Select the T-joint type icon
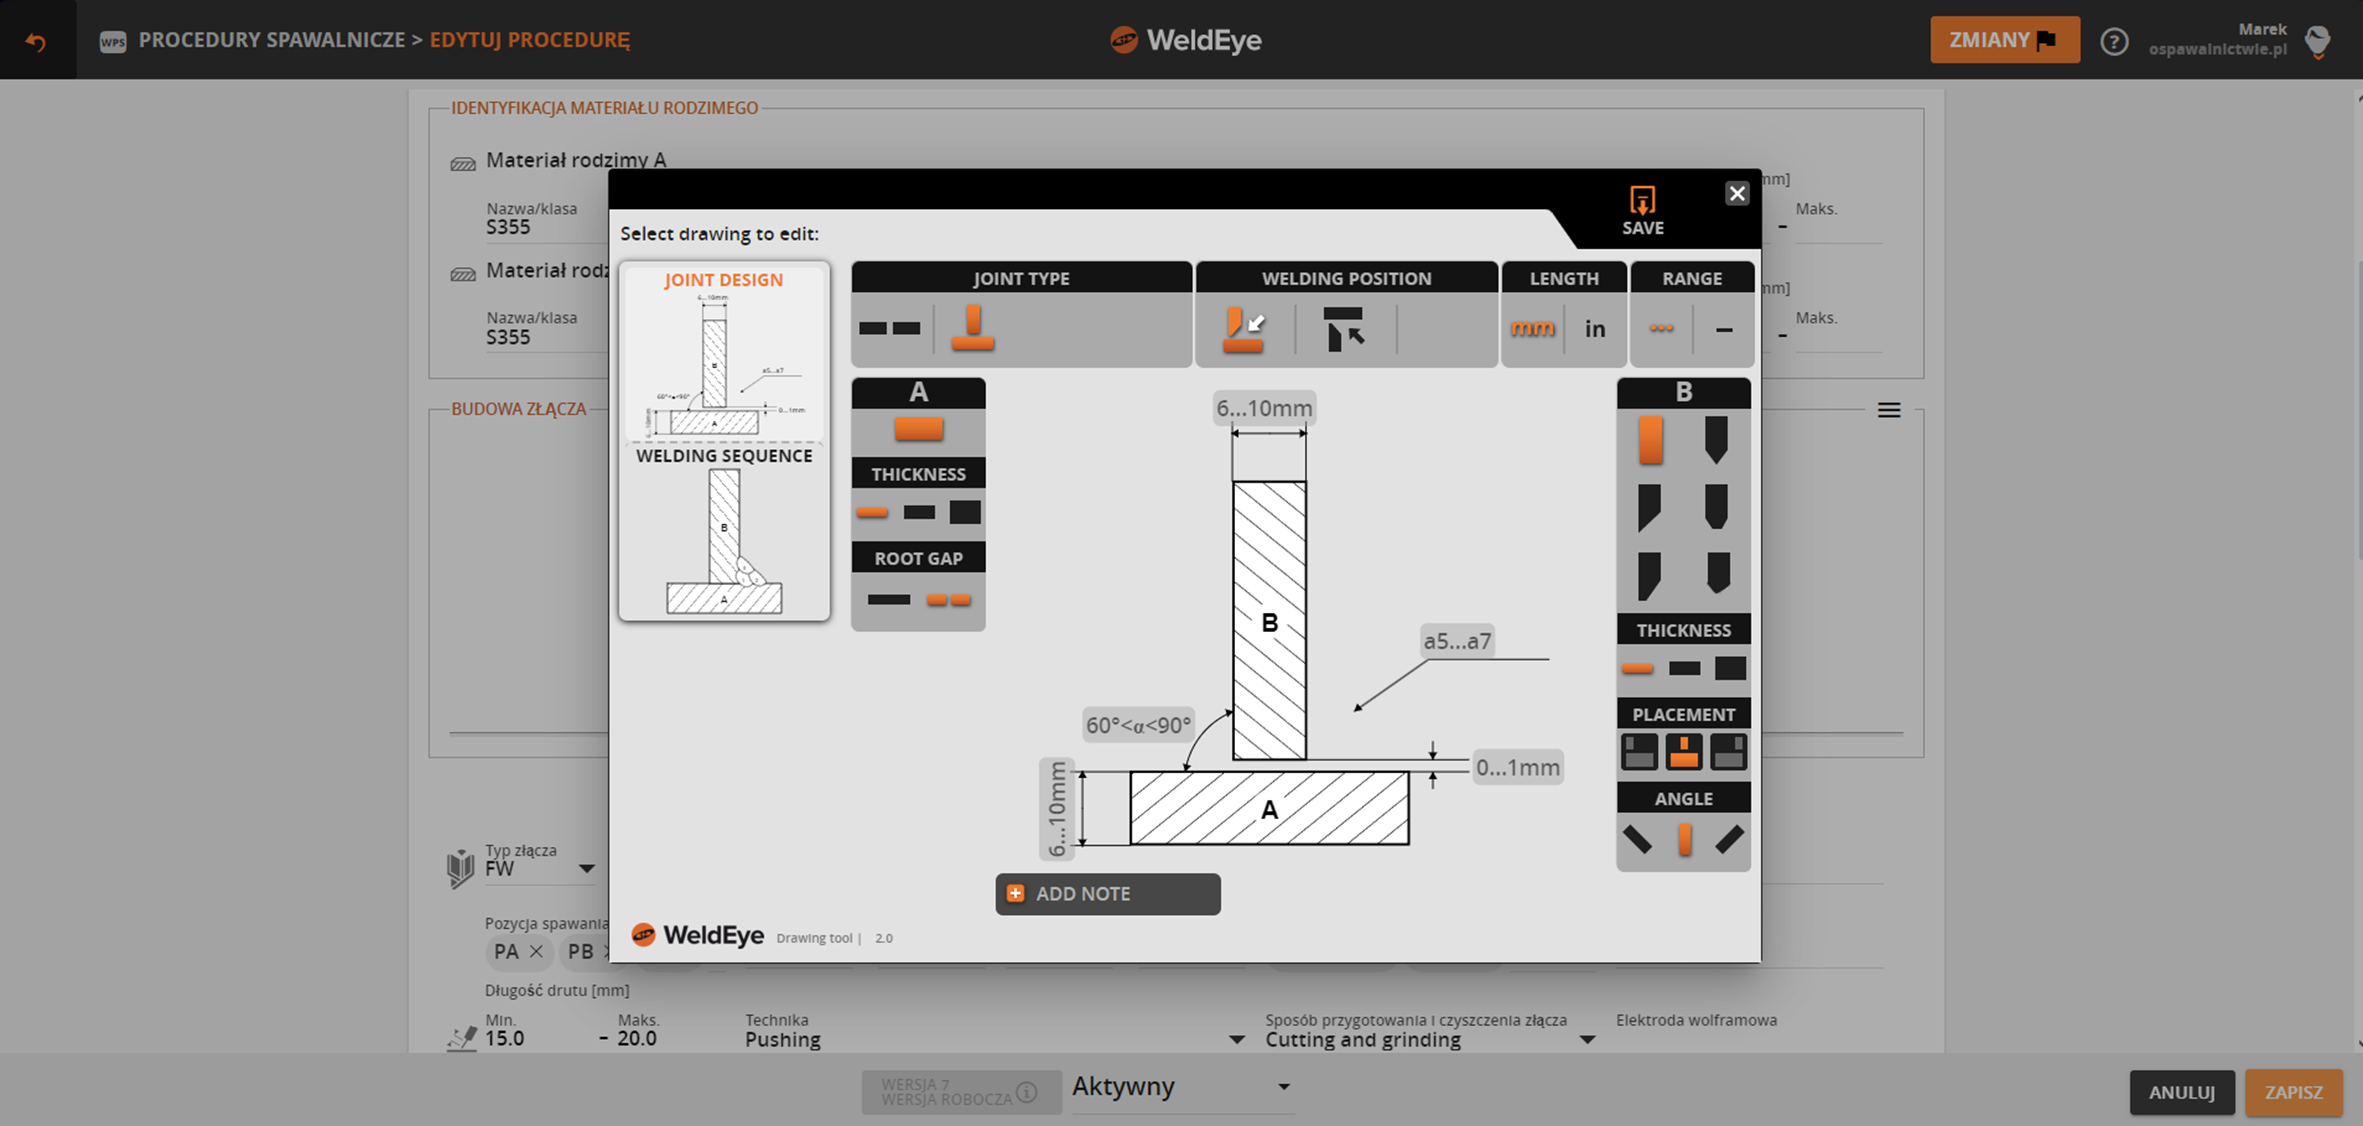This screenshot has height=1126, width=2363. (x=972, y=328)
